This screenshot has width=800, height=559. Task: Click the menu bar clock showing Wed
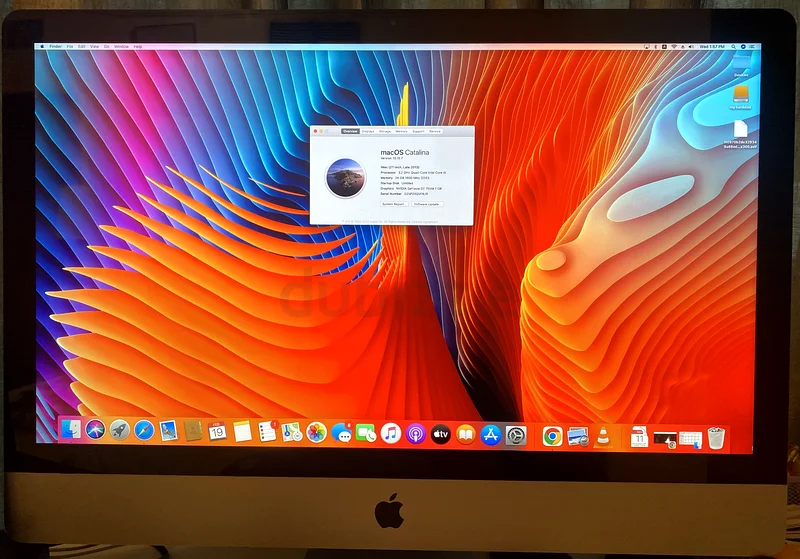[x=712, y=46]
